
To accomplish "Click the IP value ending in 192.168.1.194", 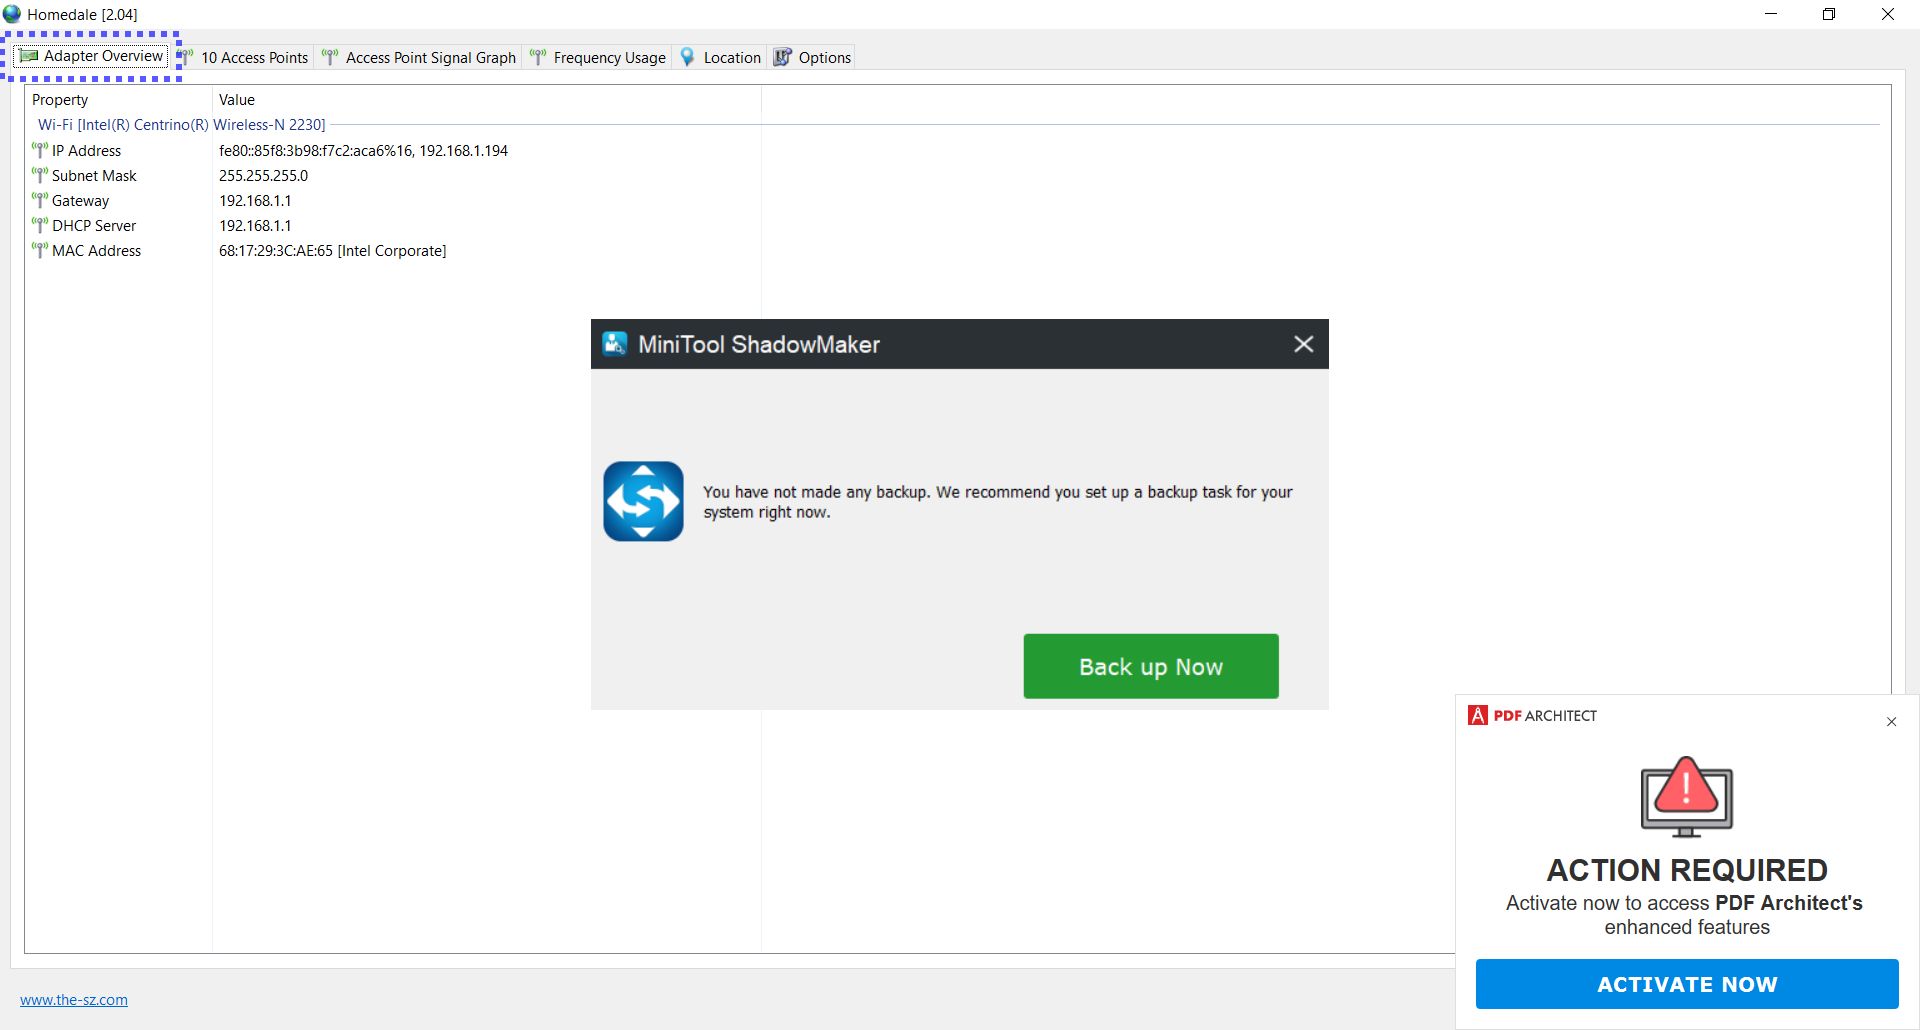I will pyautogui.click(x=363, y=150).
